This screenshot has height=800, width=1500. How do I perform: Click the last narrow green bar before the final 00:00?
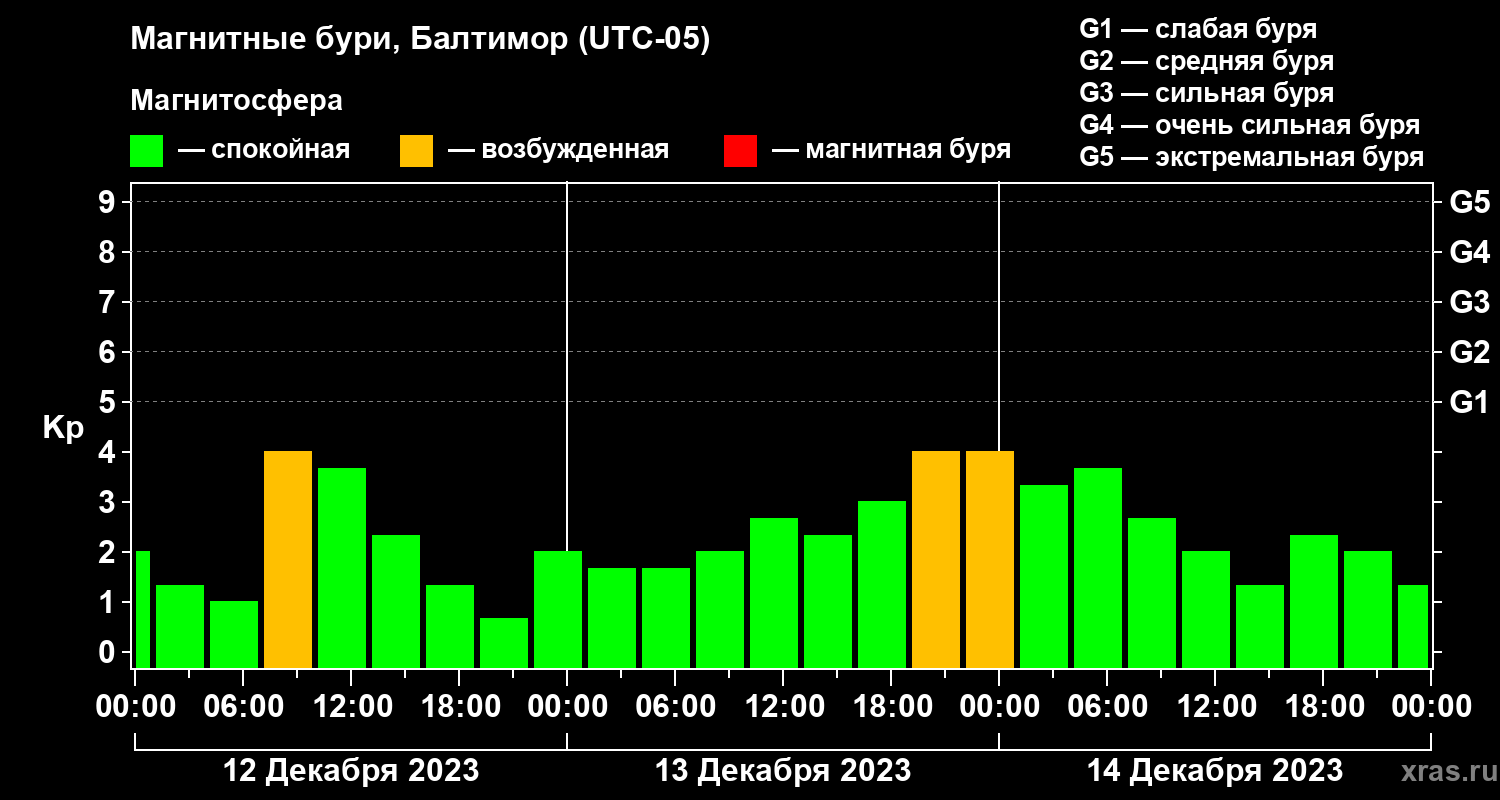click(x=1413, y=626)
